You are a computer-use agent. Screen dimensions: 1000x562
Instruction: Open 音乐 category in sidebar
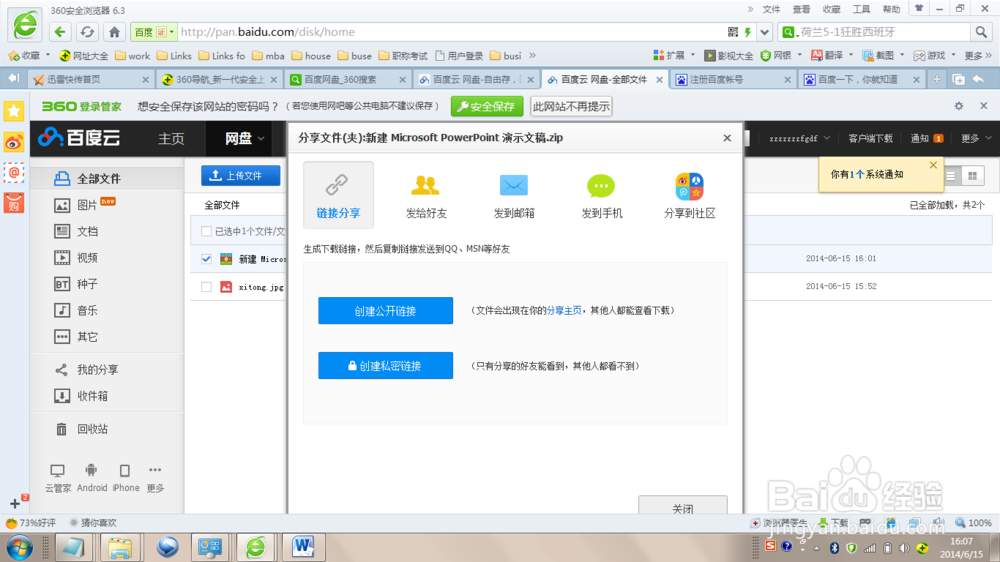click(x=87, y=311)
